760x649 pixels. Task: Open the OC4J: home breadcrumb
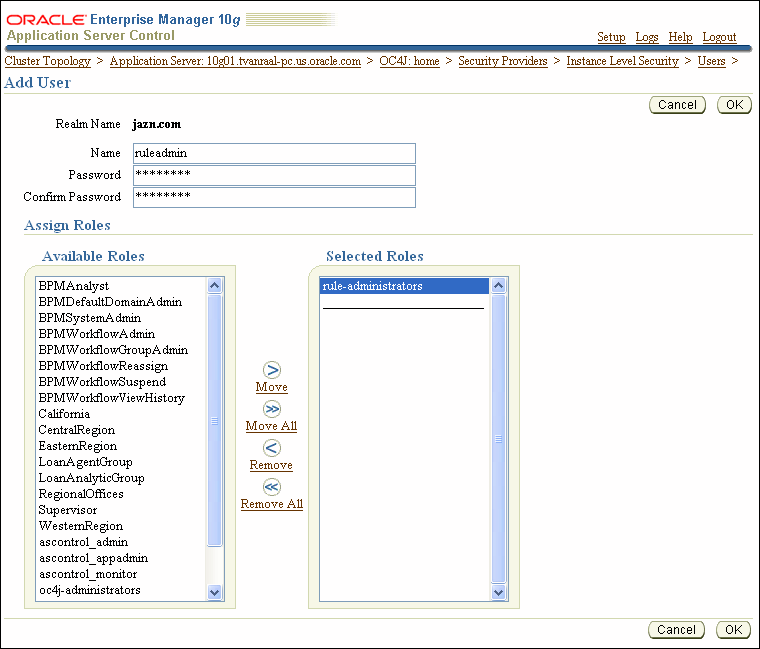410,61
